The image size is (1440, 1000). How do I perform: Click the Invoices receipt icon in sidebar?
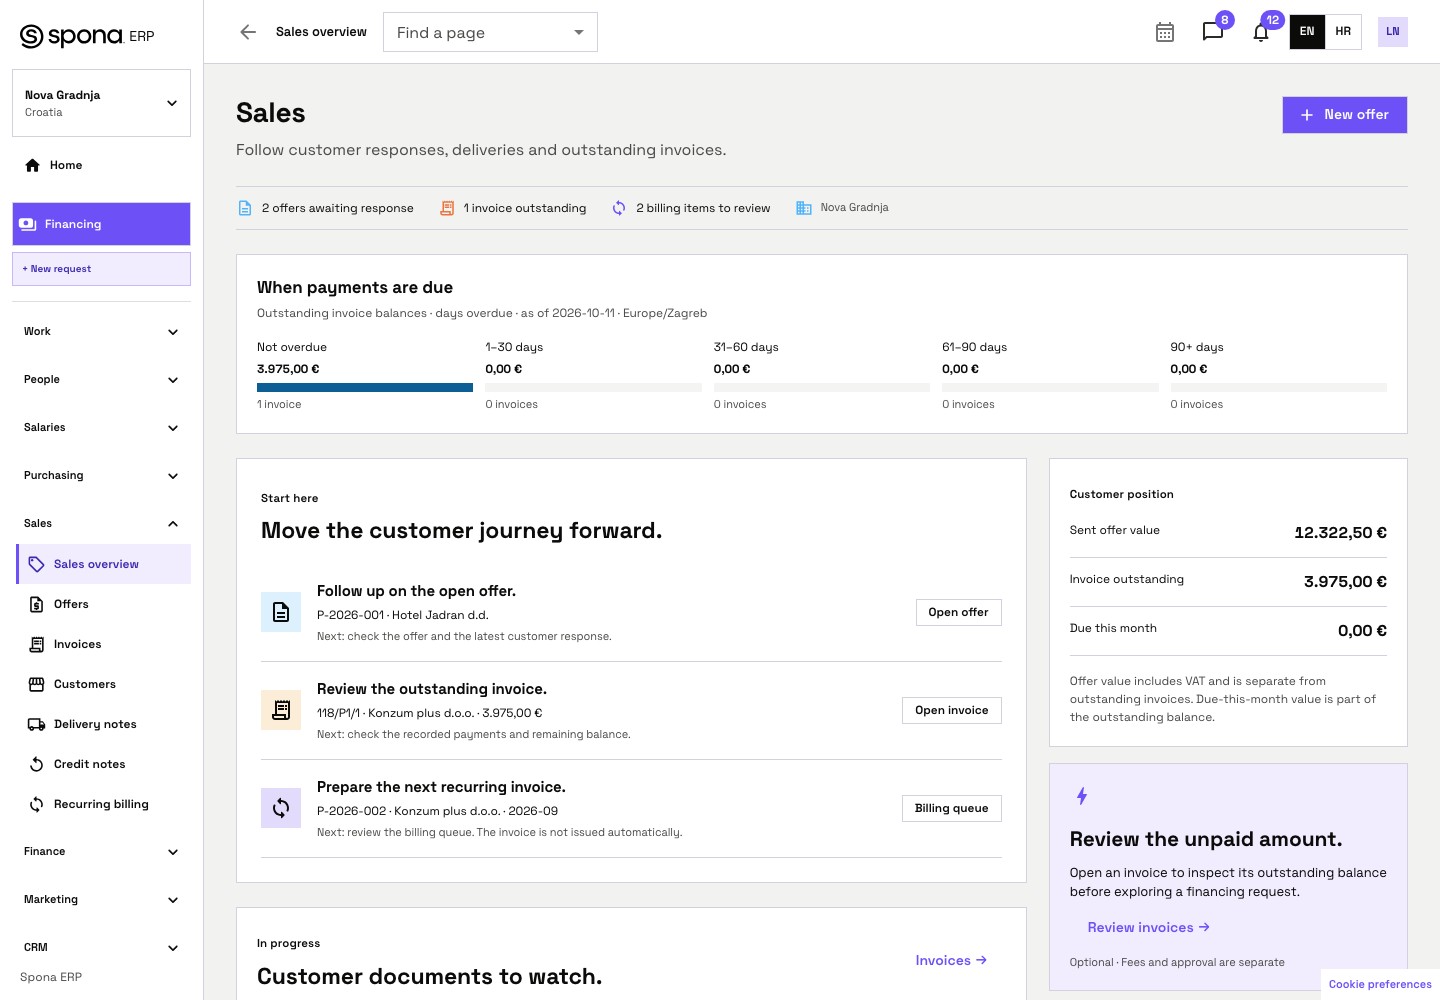pos(37,644)
